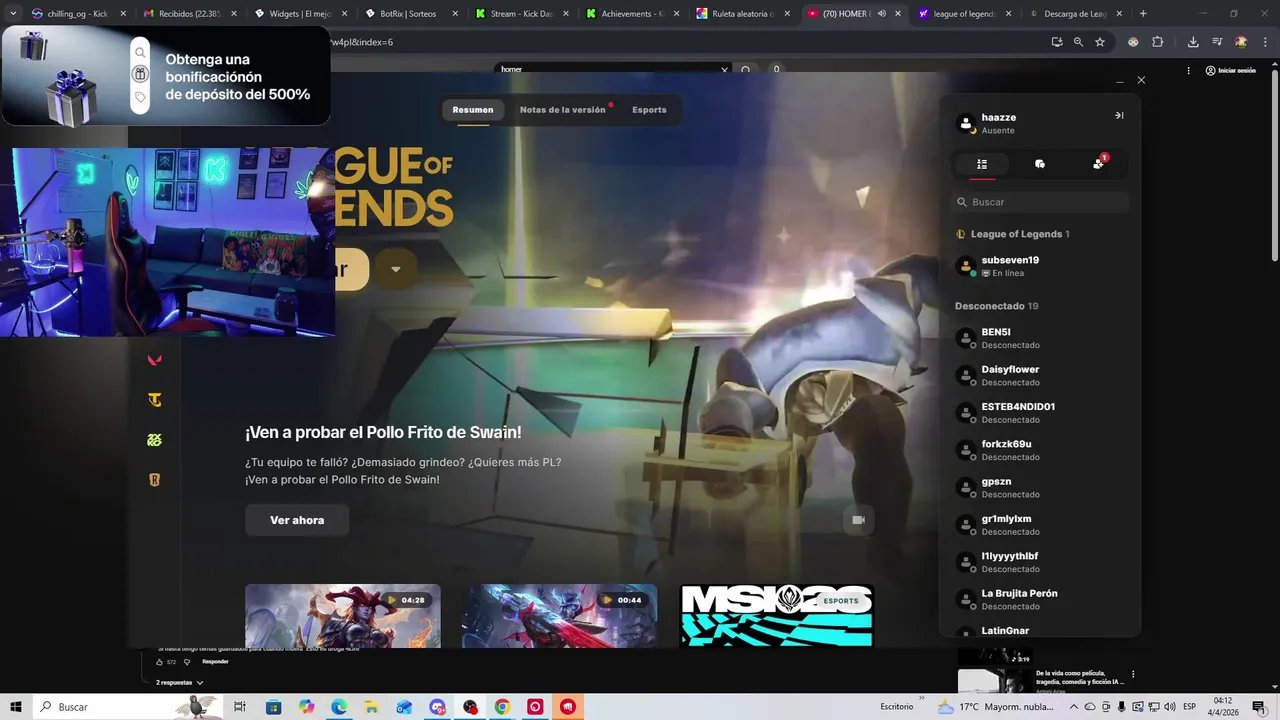Click the tag icon on promo overlay

[140, 97]
